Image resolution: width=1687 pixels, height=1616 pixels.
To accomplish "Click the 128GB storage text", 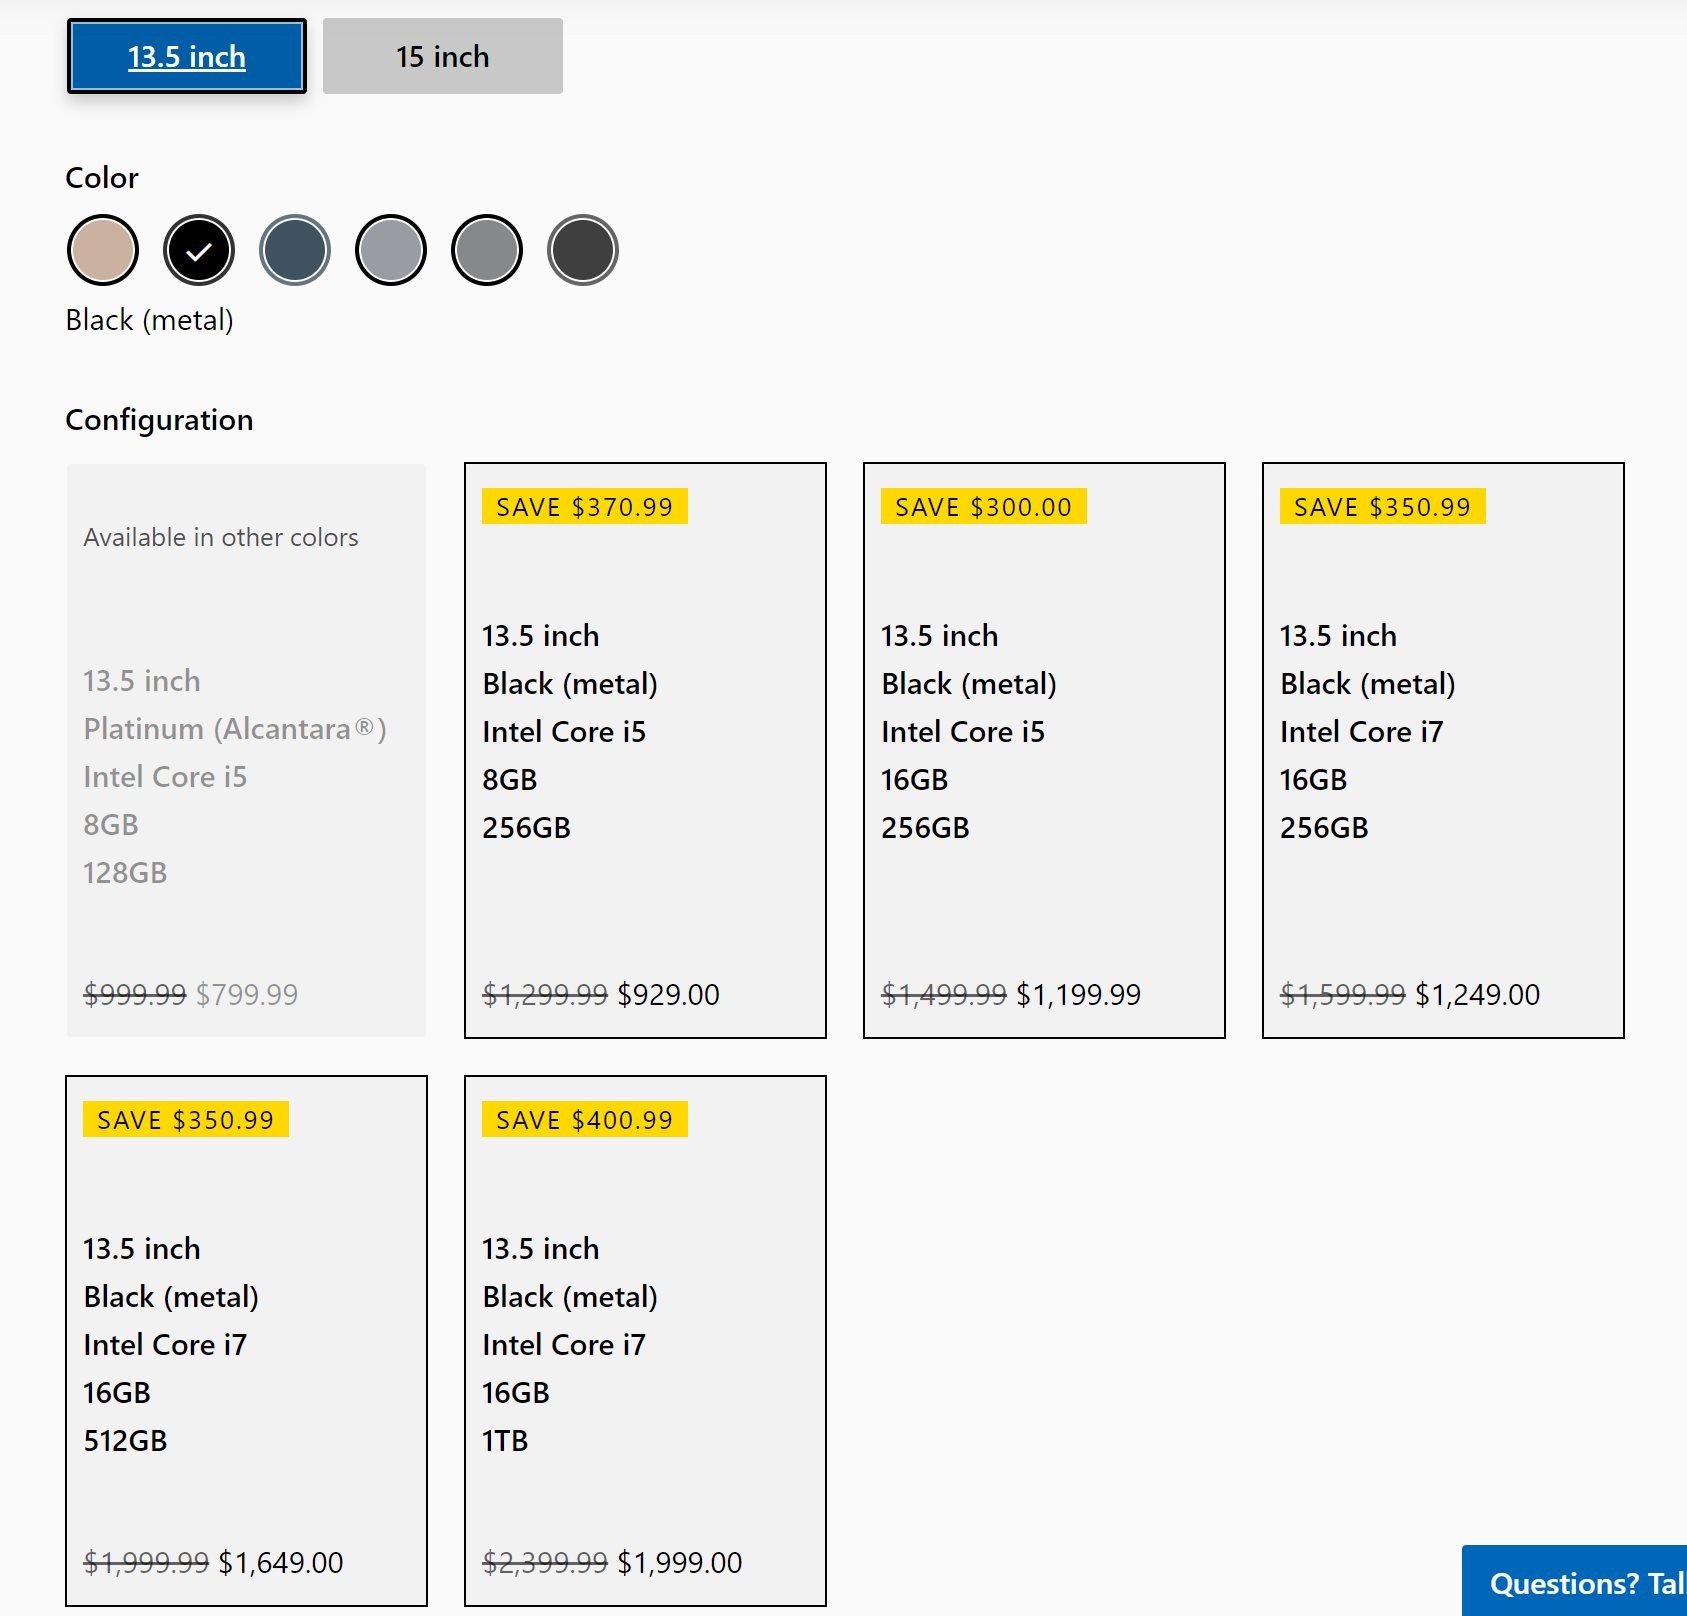I will click(125, 873).
